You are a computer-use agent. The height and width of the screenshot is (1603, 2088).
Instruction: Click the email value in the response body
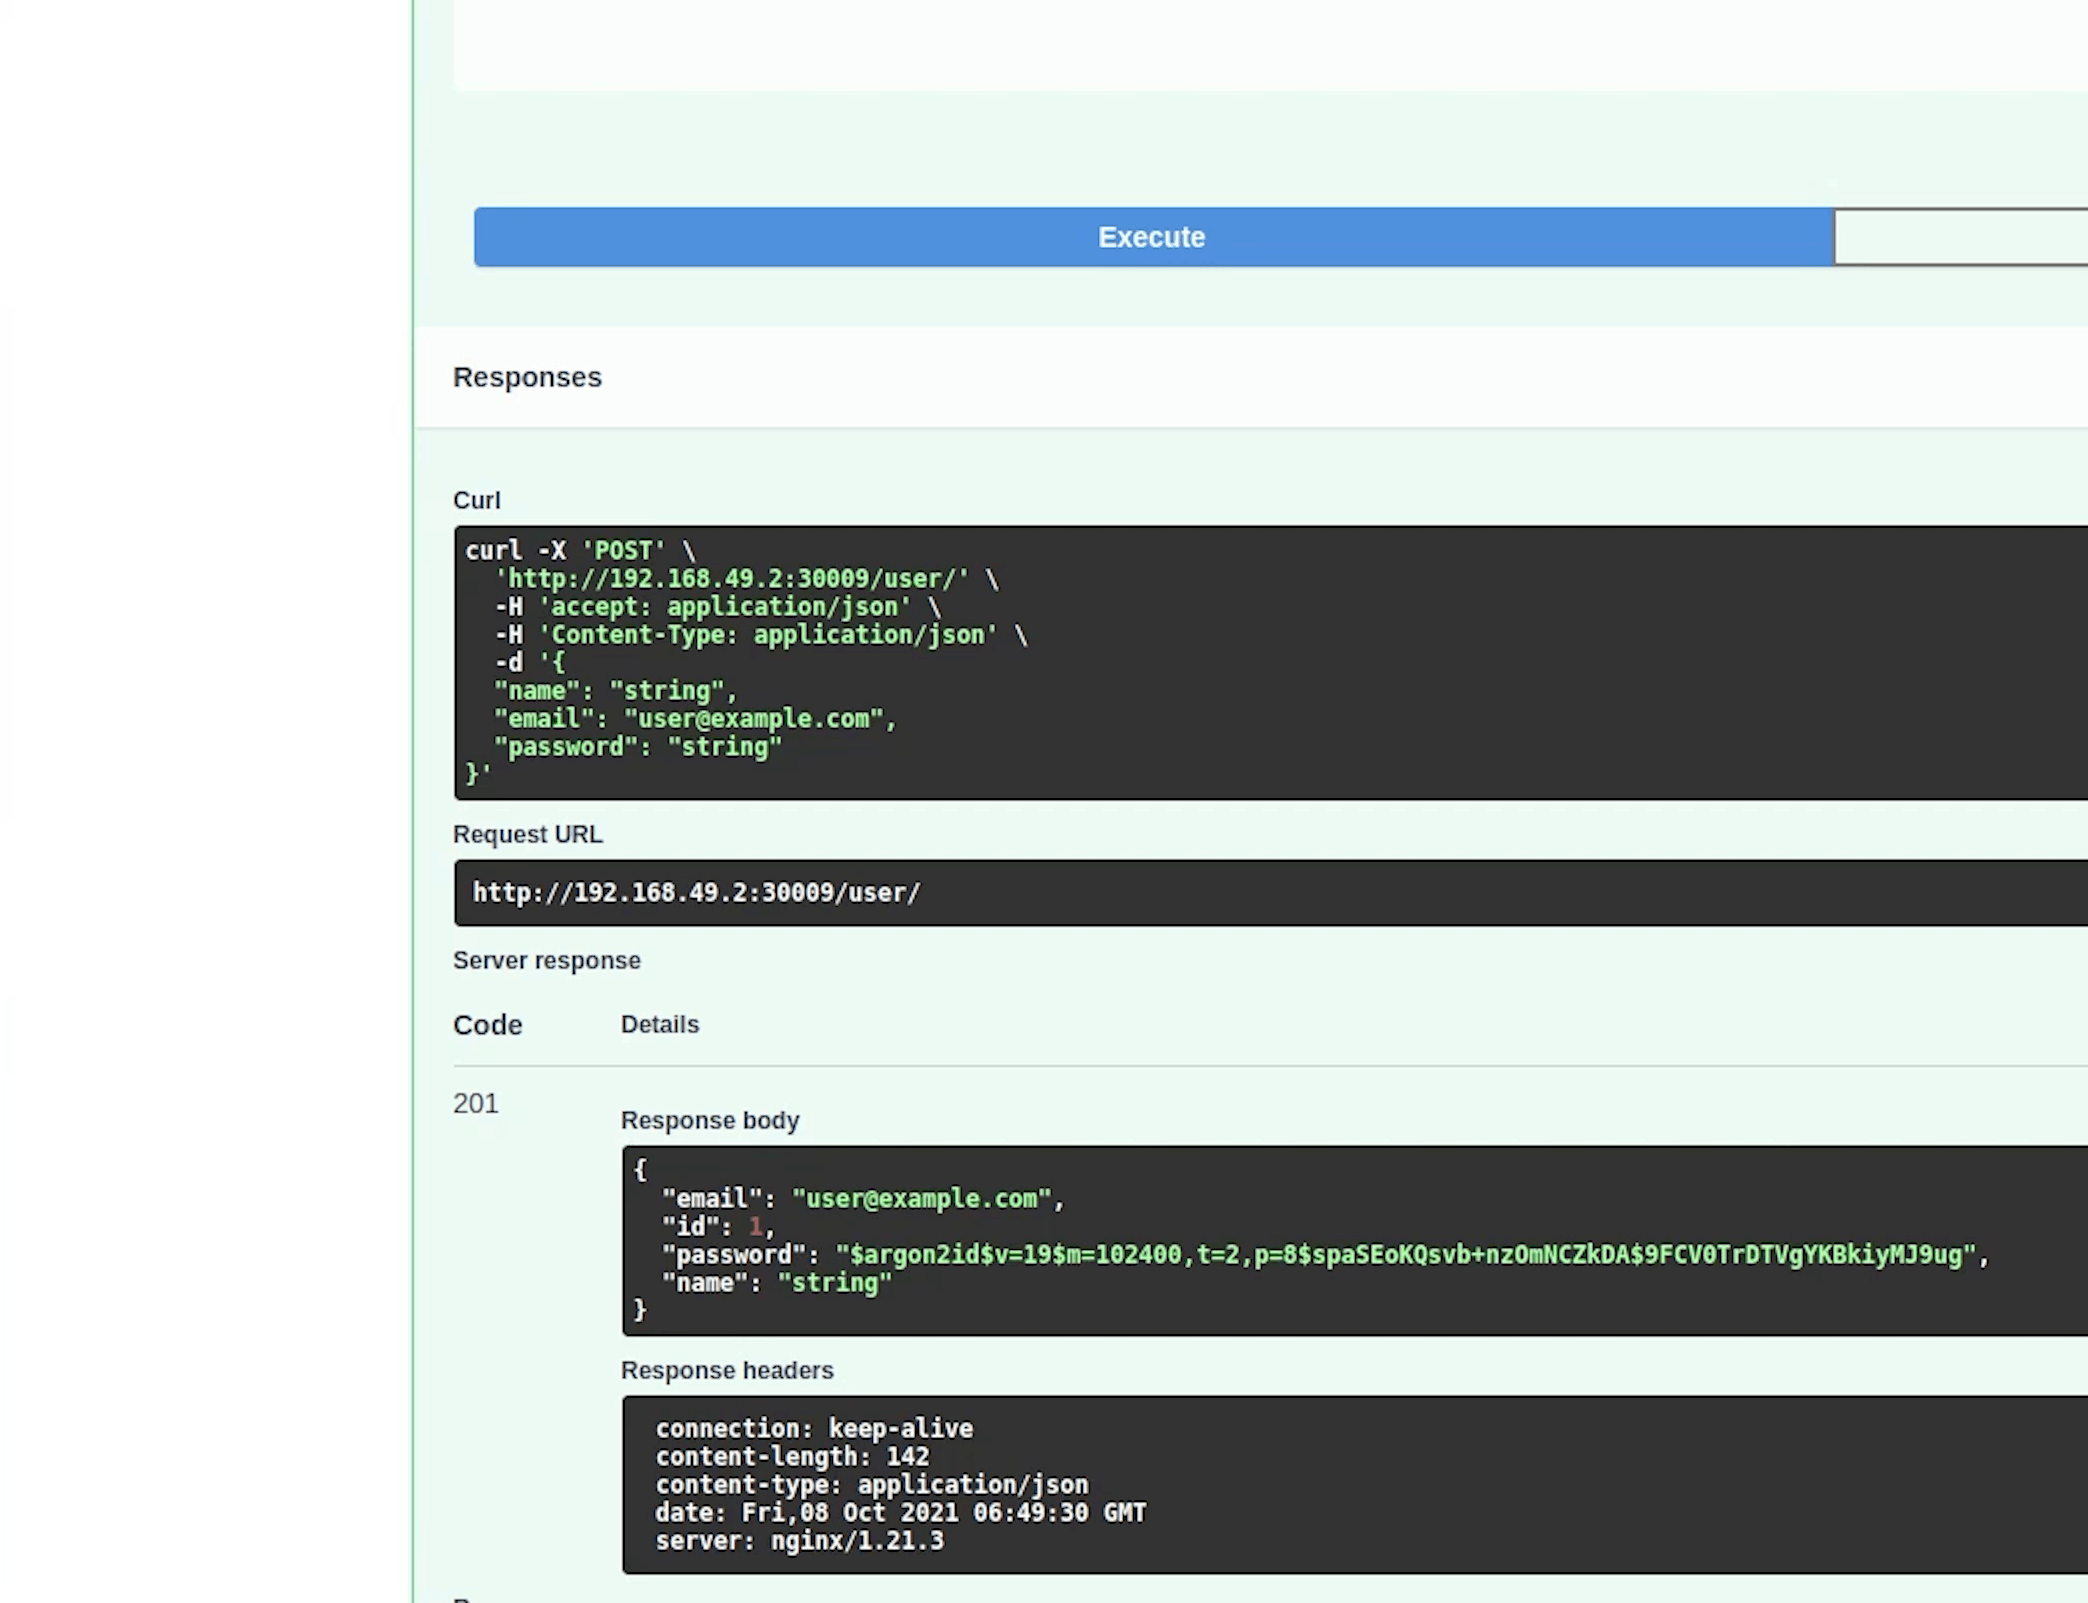tap(921, 1199)
